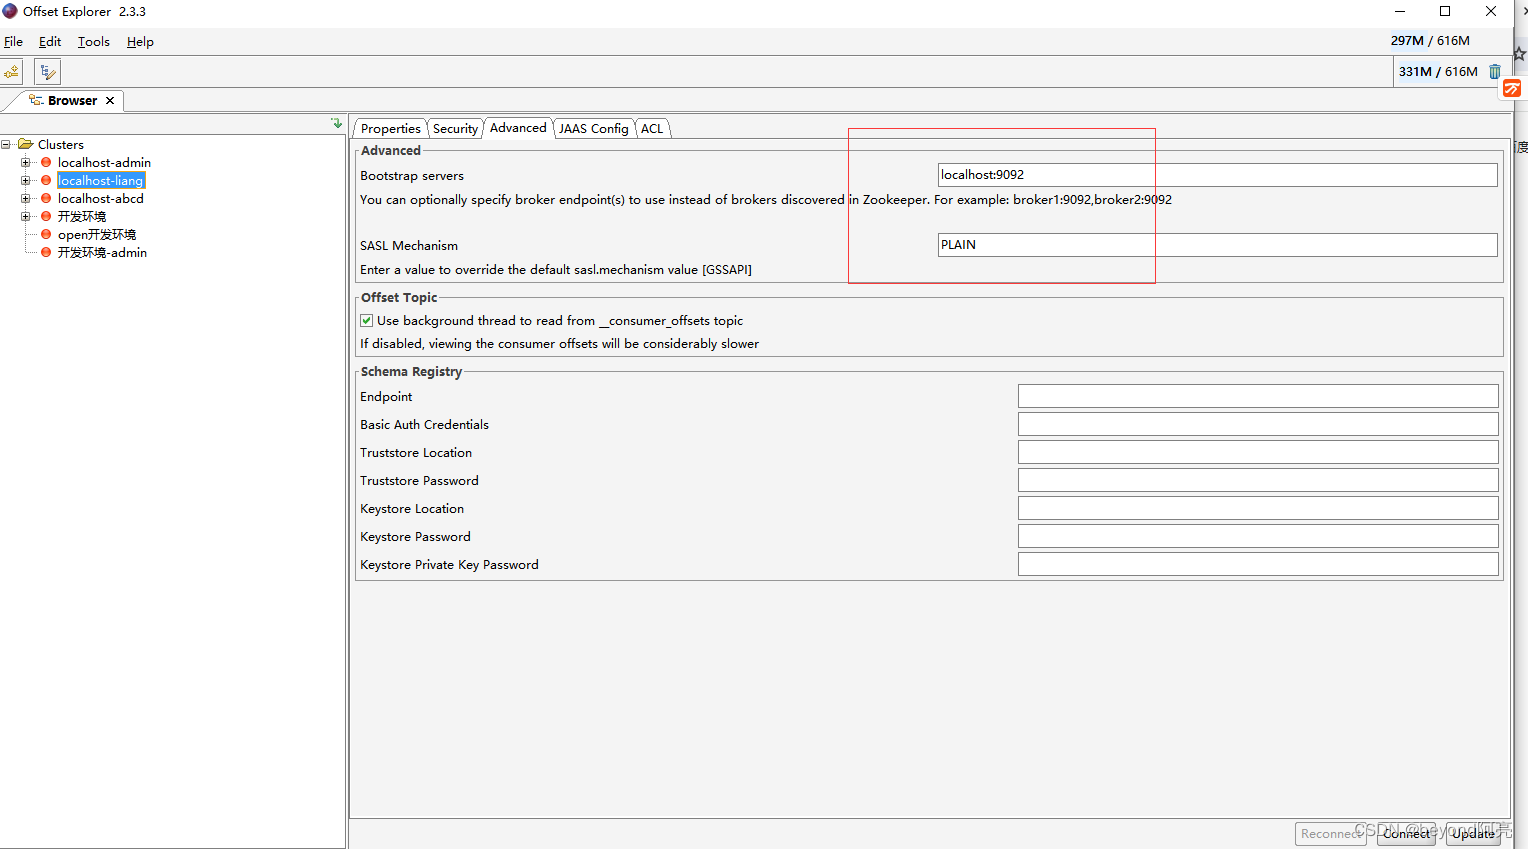The width and height of the screenshot is (1528, 849).
Task: Expand the localhost-admin cluster node
Action: point(26,162)
